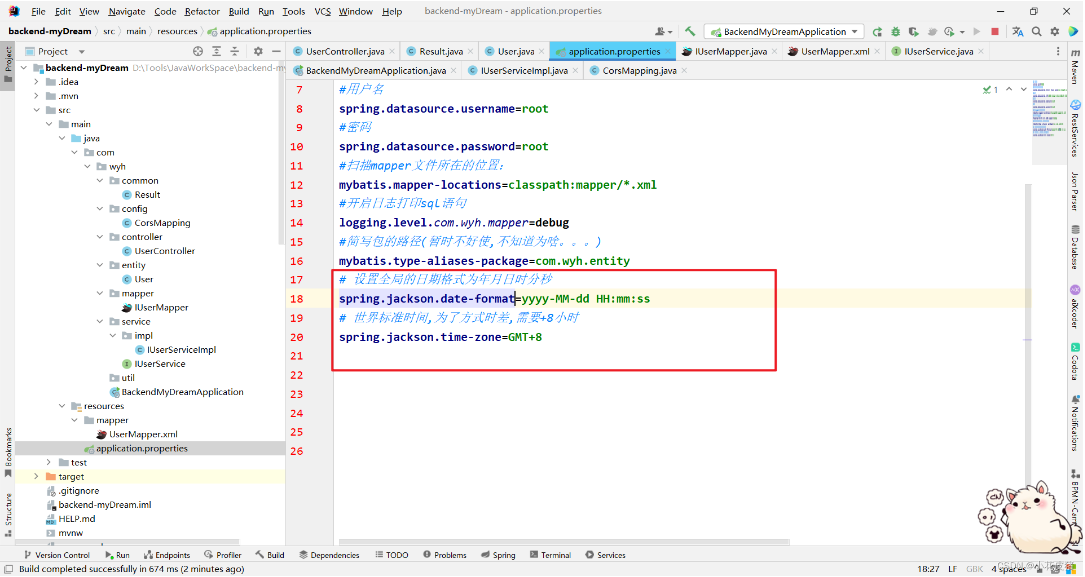Open the VCS menu

322,11
